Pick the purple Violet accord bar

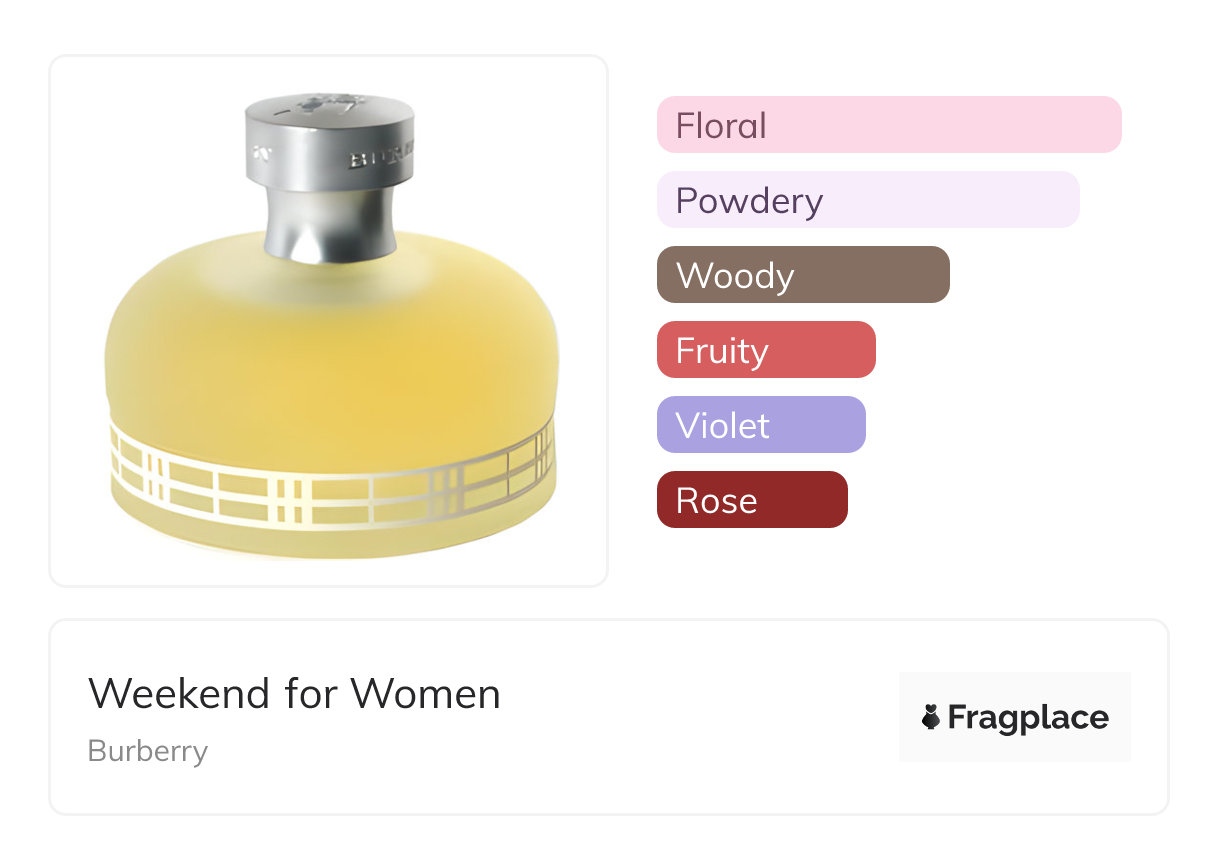pos(760,425)
